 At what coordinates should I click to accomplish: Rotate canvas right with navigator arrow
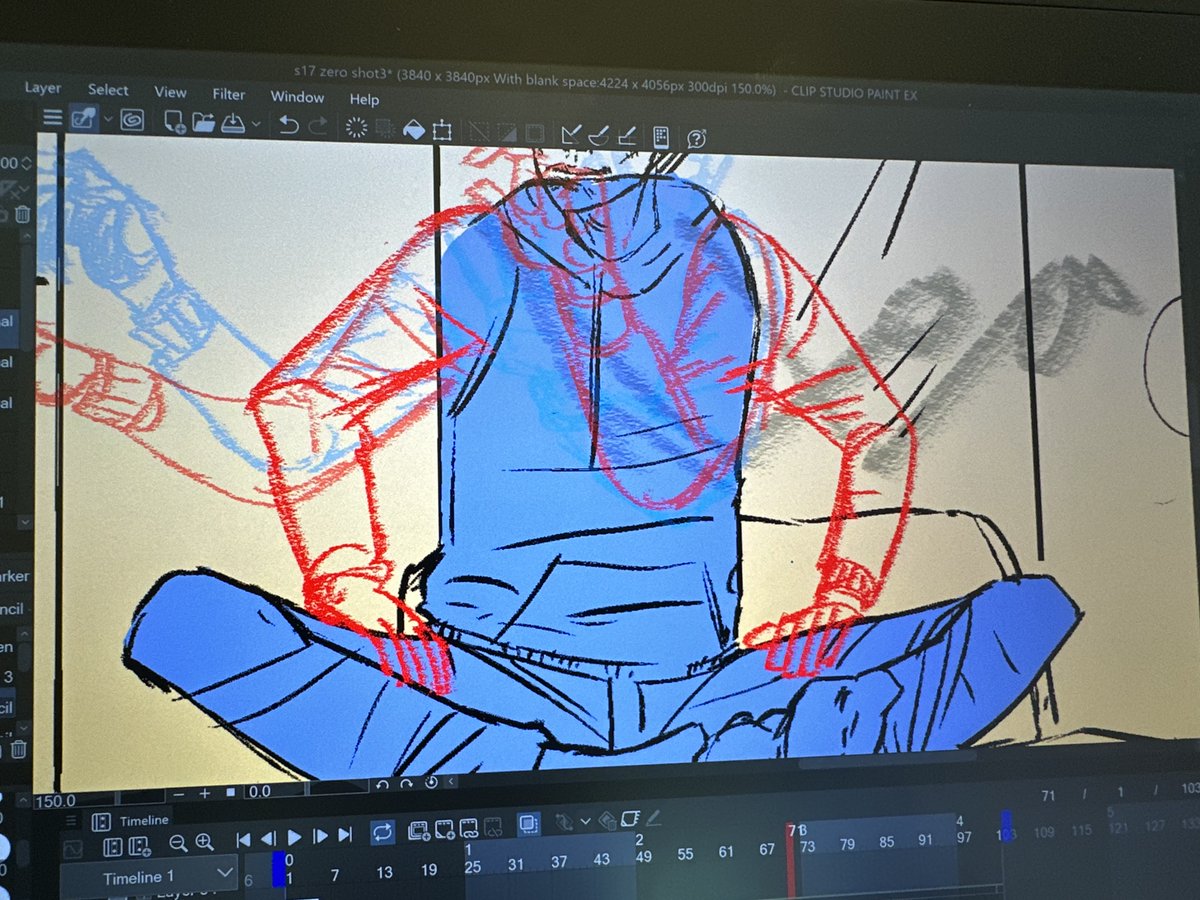click(406, 783)
